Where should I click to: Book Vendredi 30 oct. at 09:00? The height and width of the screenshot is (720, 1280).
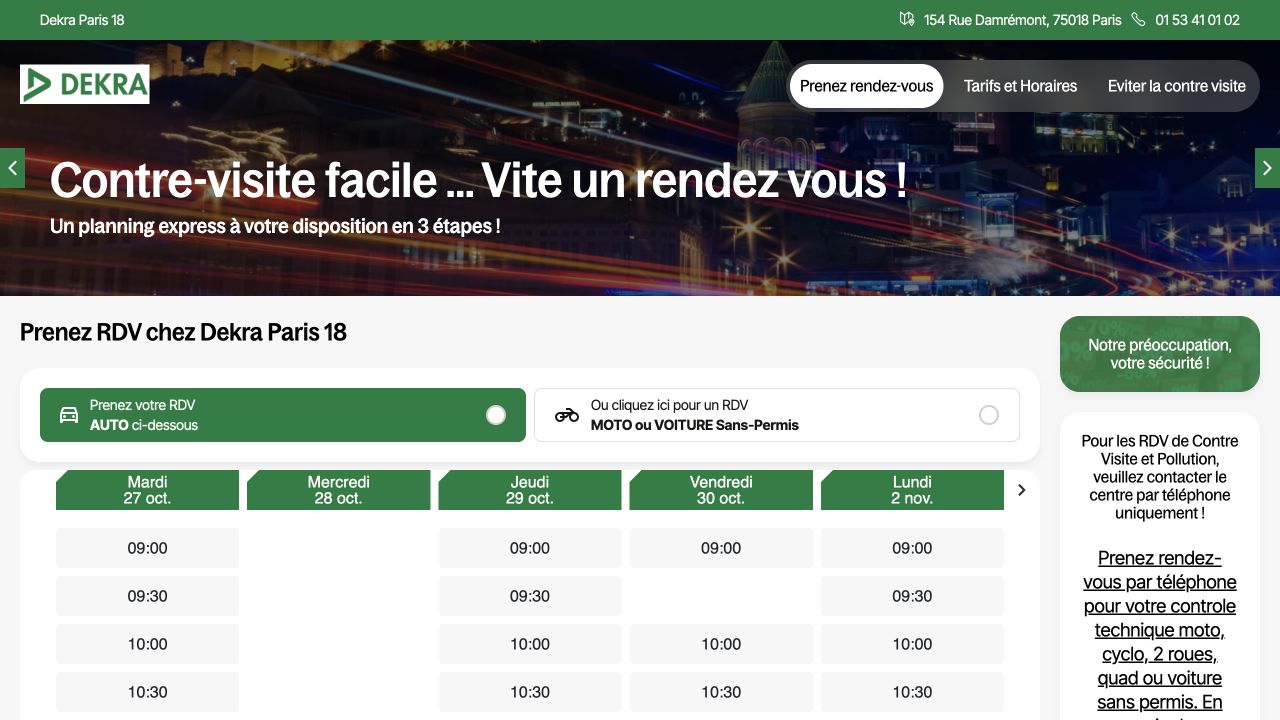tap(721, 548)
